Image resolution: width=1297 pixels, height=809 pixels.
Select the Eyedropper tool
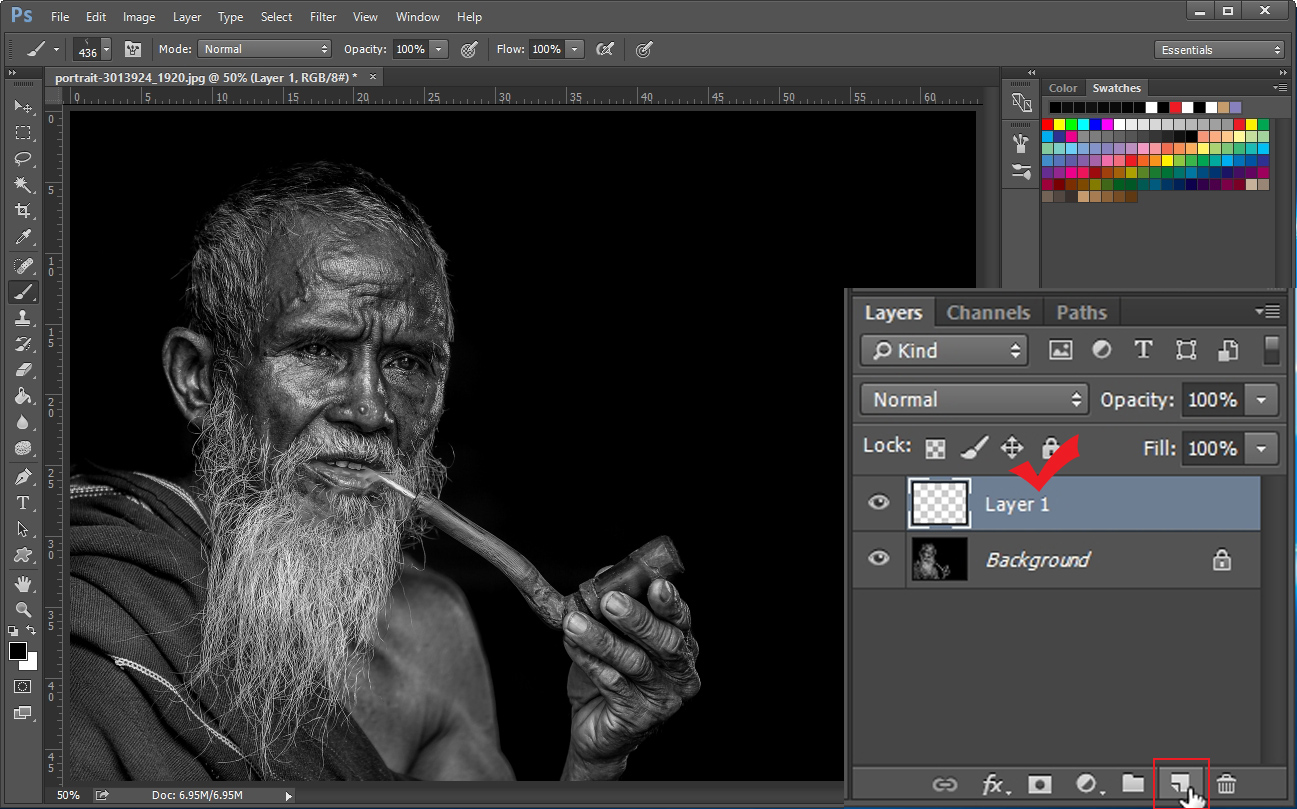pos(22,237)
